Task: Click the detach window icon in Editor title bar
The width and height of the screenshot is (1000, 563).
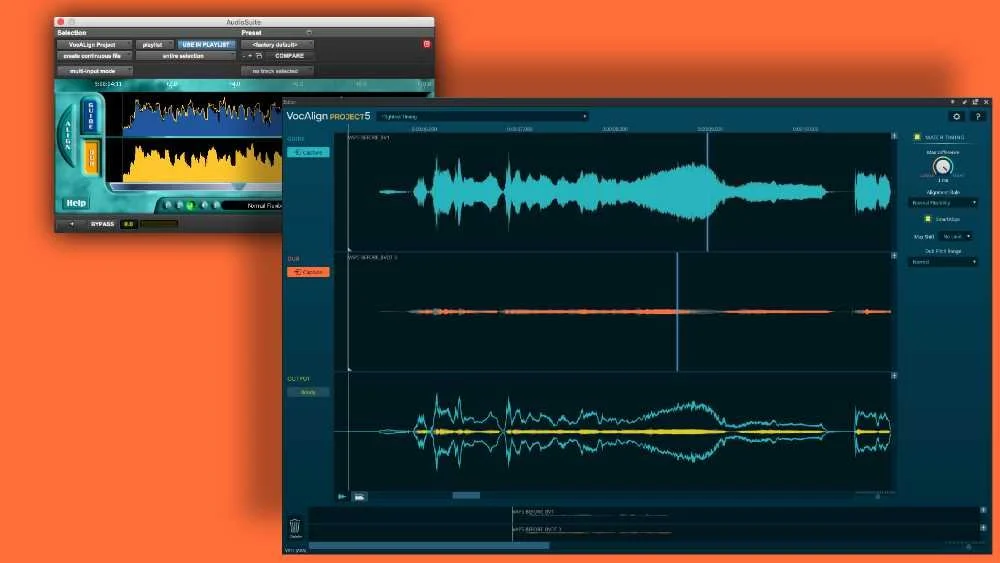Action: coord(975,102)
